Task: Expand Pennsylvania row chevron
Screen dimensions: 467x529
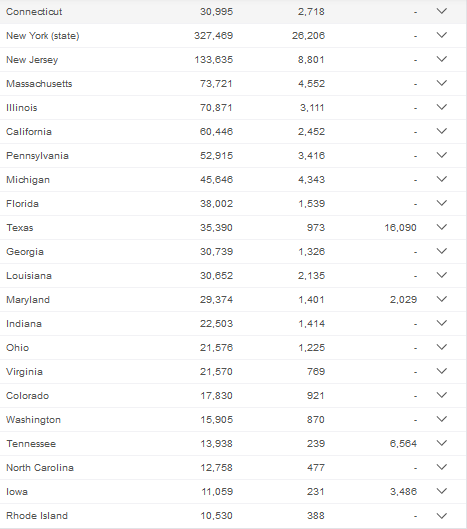Action: 442,155
